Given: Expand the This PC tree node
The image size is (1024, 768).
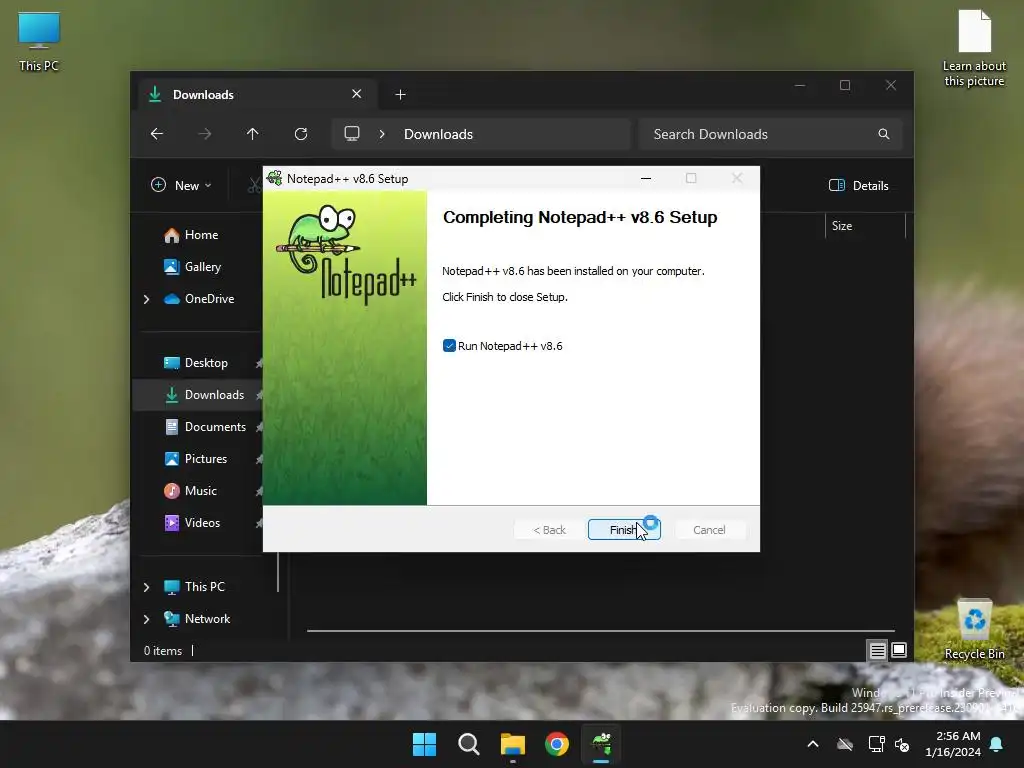Looking at the screenshot, I should coord(146,587).
